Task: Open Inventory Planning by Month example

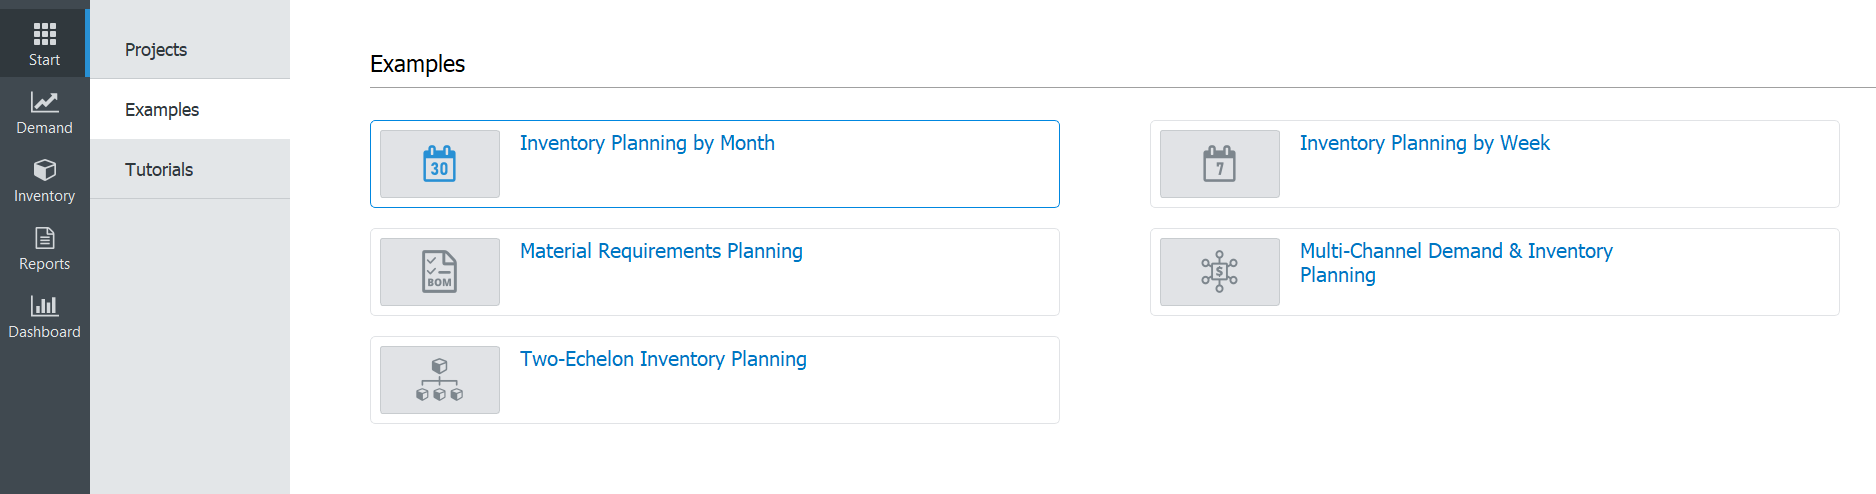Action: pos(647,143)
